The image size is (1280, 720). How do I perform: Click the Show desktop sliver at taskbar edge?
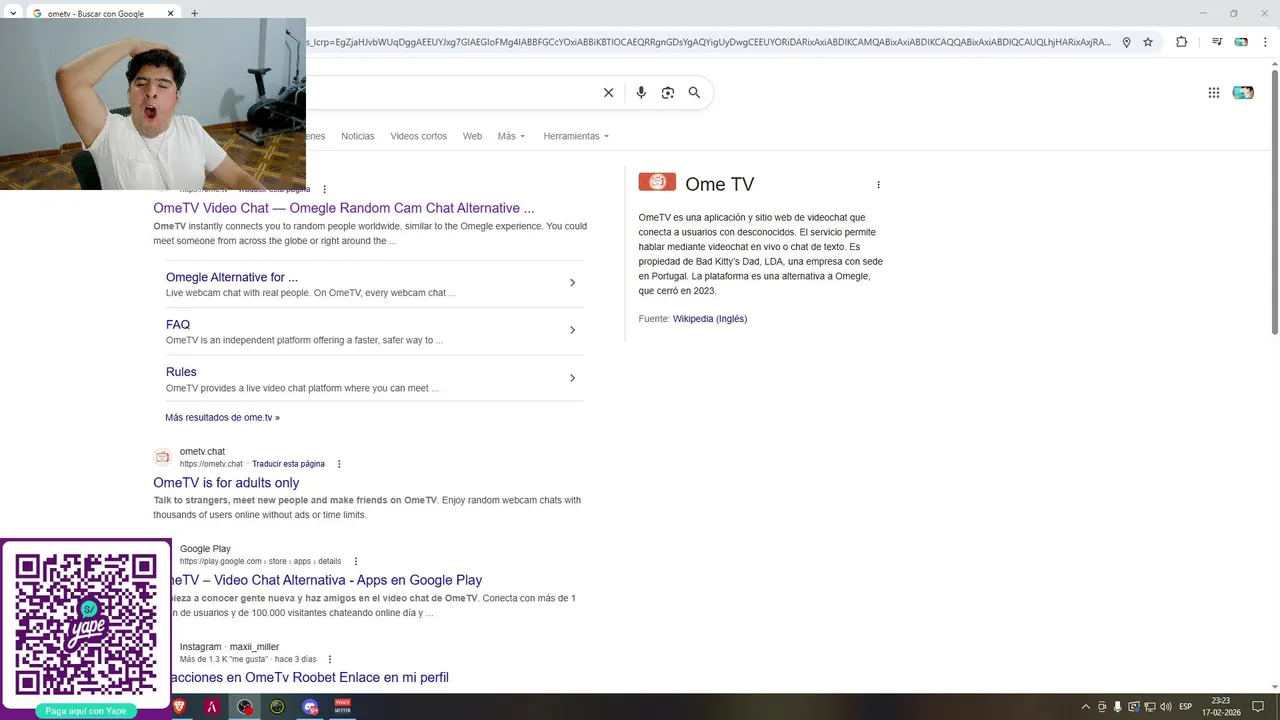pyautogui.click(x=1277, y=707)
